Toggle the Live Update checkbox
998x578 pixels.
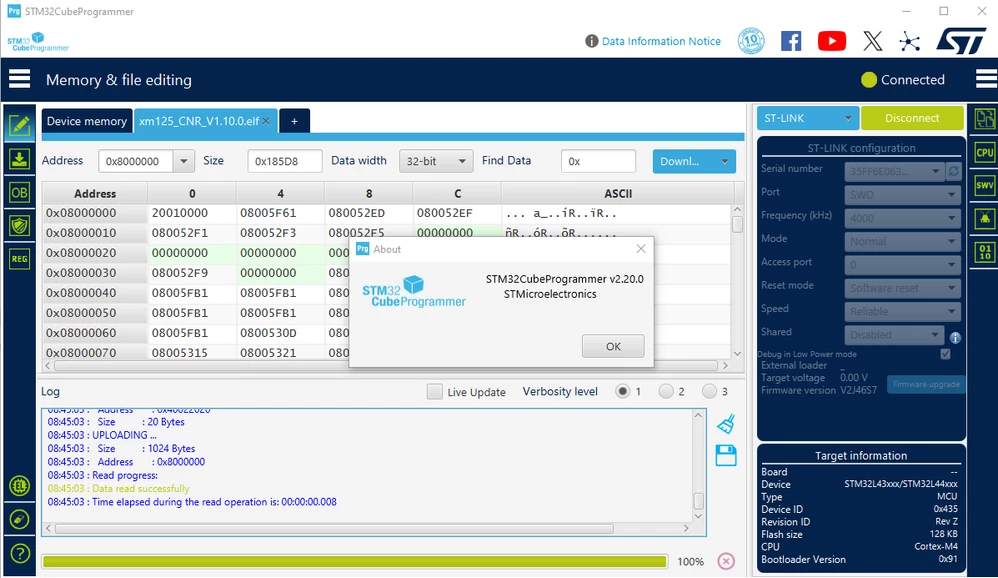[x=435, y=391]
